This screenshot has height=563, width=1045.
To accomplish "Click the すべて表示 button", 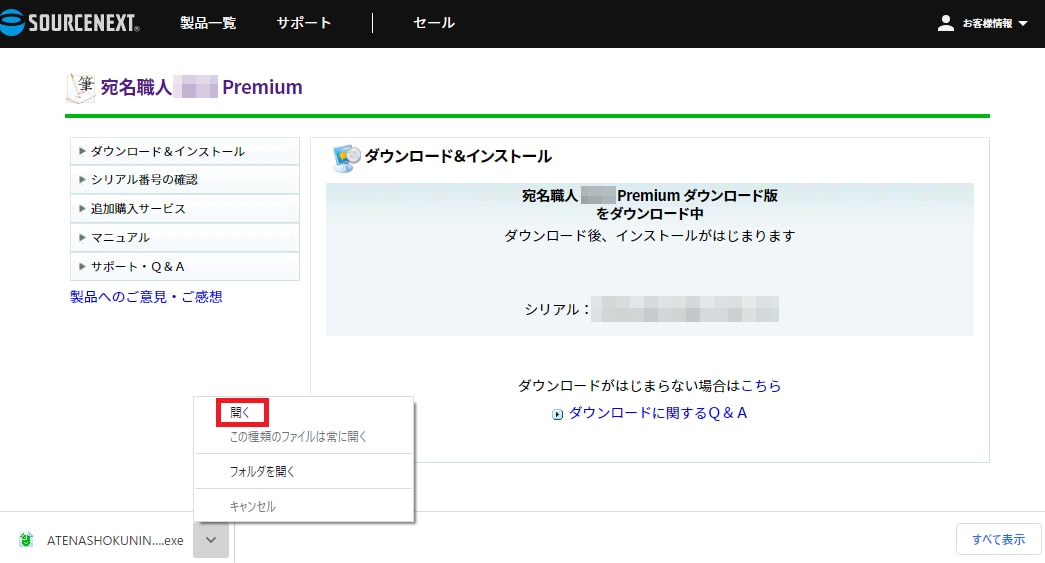I will [998, 539].
